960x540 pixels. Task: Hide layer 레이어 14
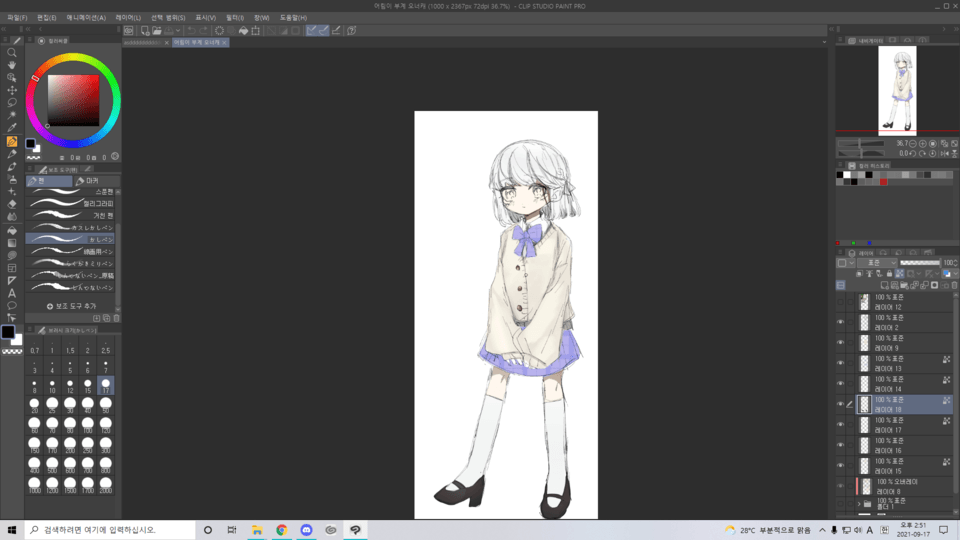click(x=840, y=383)
